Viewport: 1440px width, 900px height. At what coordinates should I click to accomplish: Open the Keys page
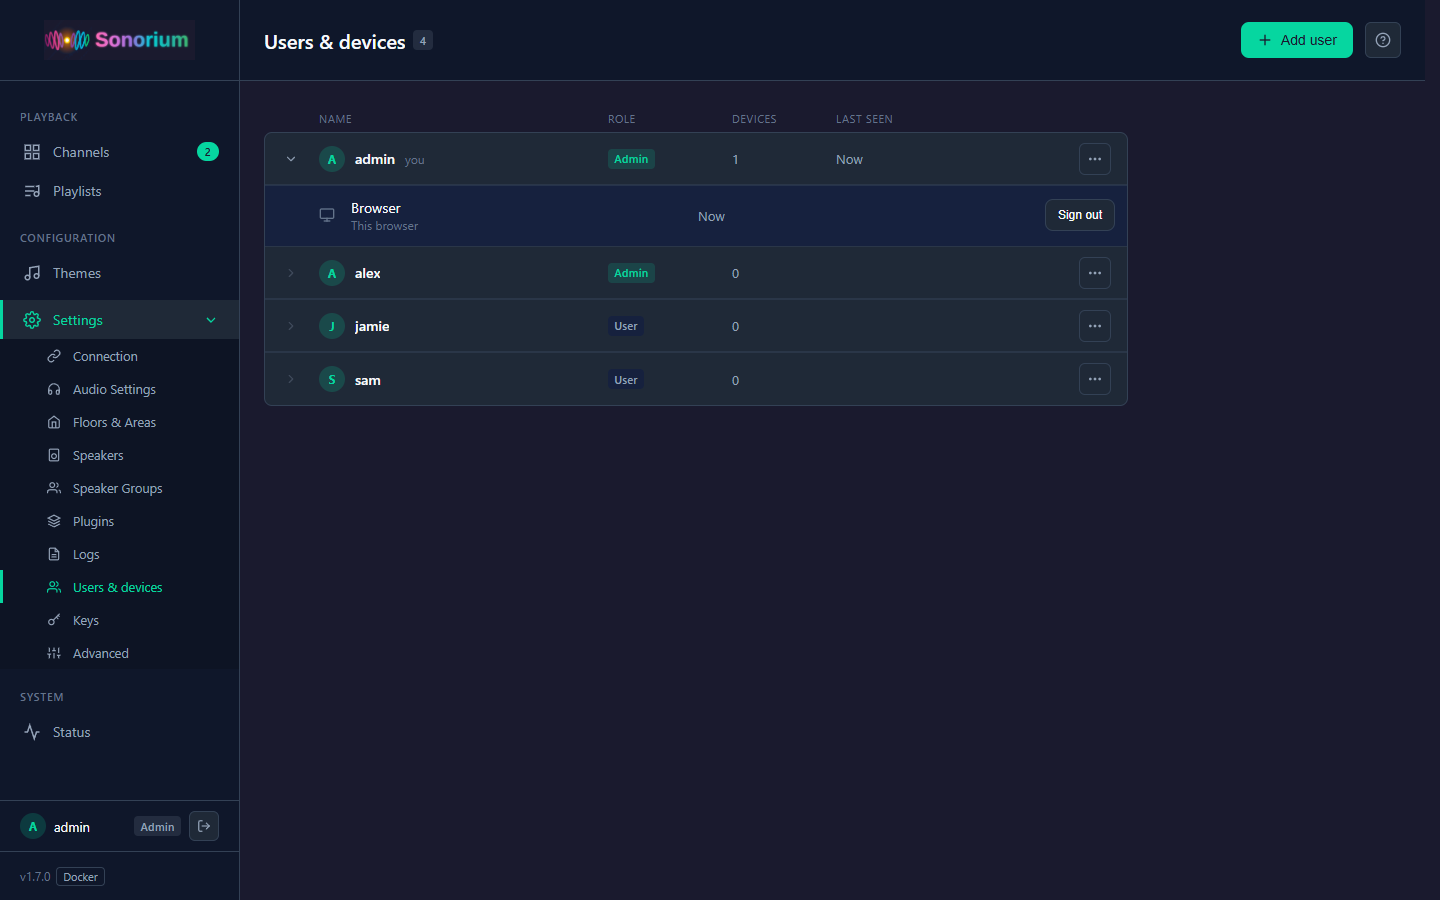click(120, 620)
